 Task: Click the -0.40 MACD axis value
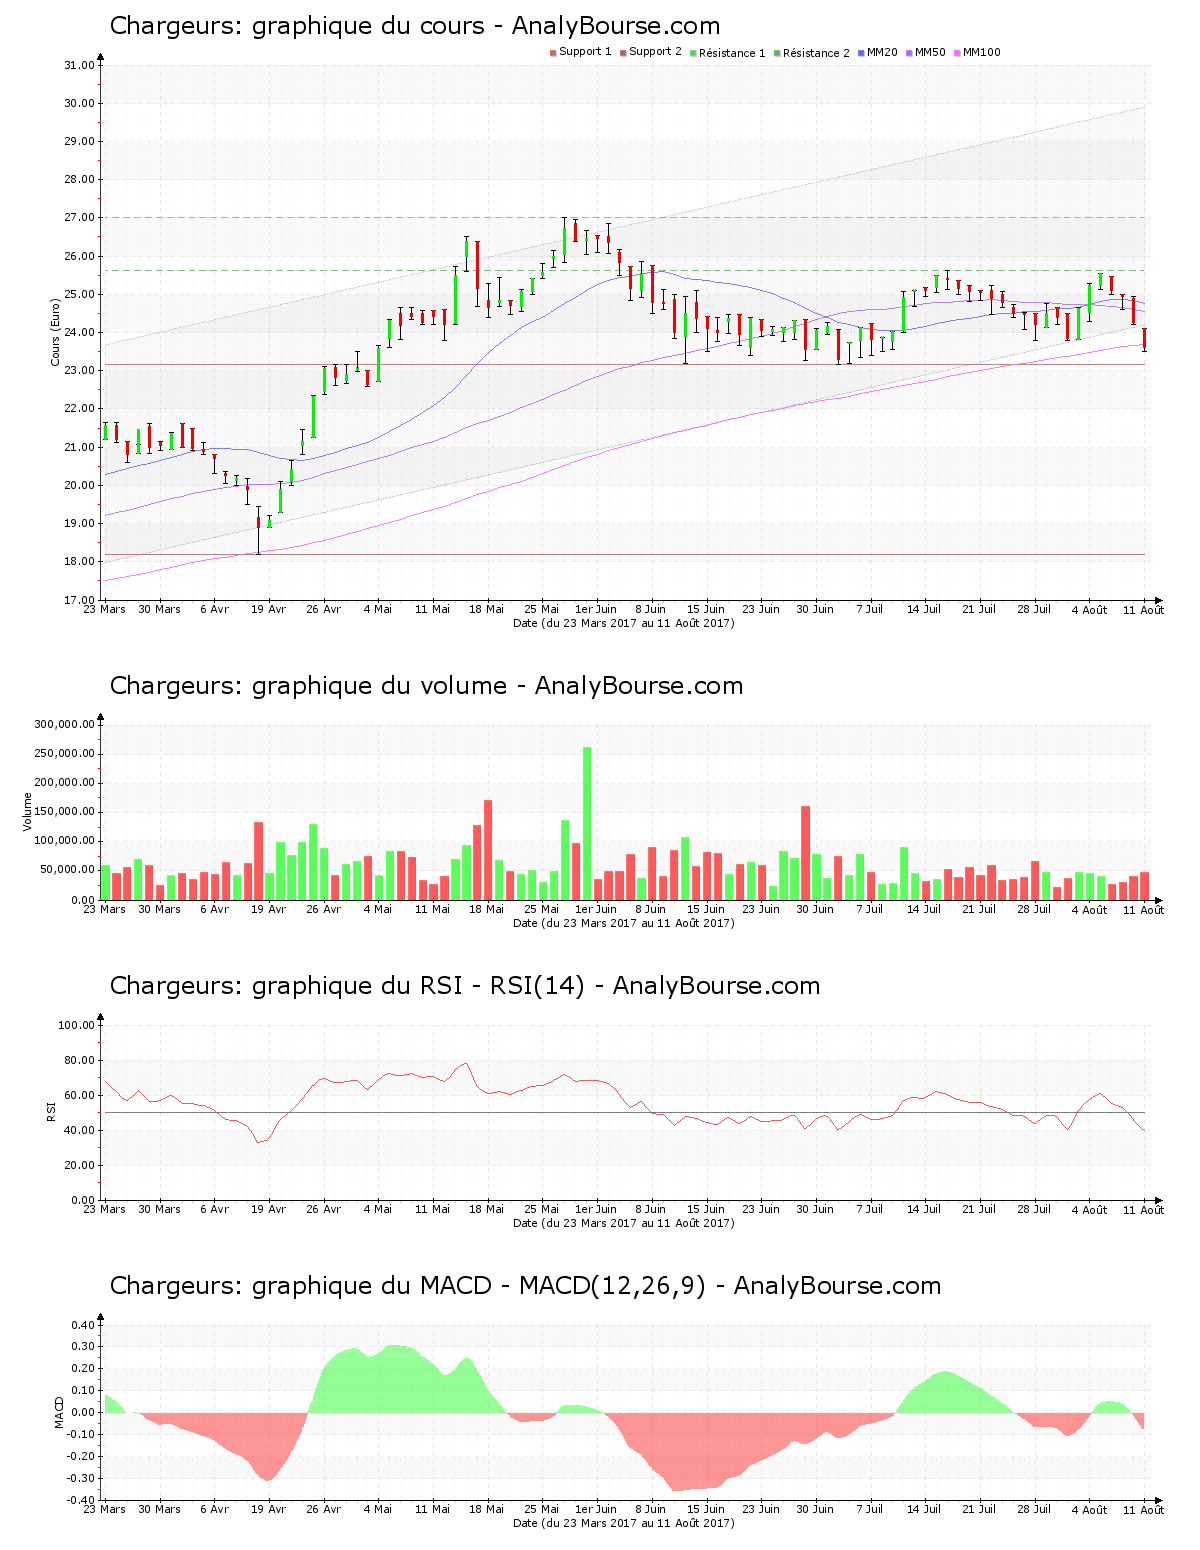81,1500
